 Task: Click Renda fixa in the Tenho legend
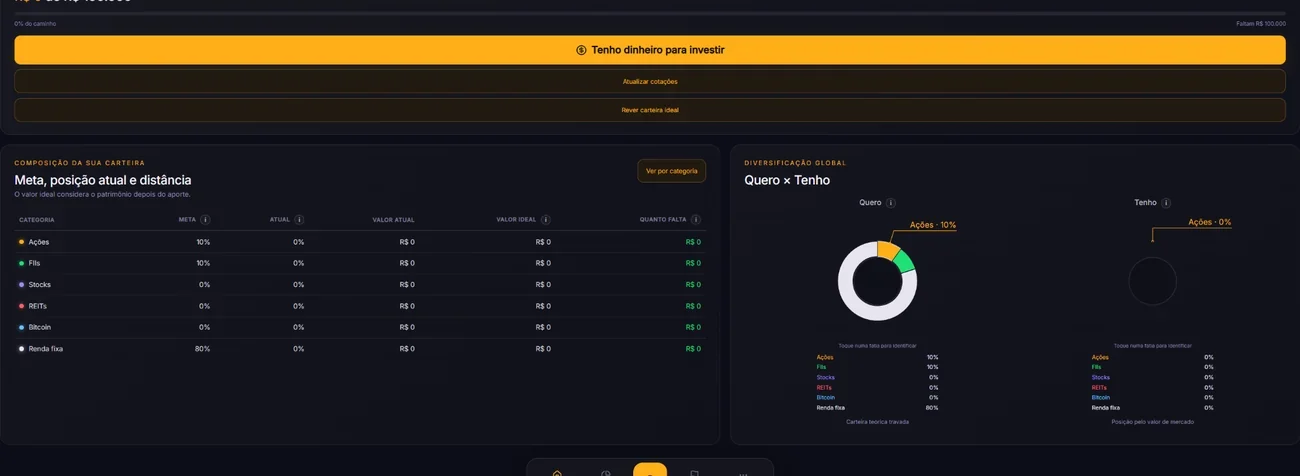coord(1106,408)
